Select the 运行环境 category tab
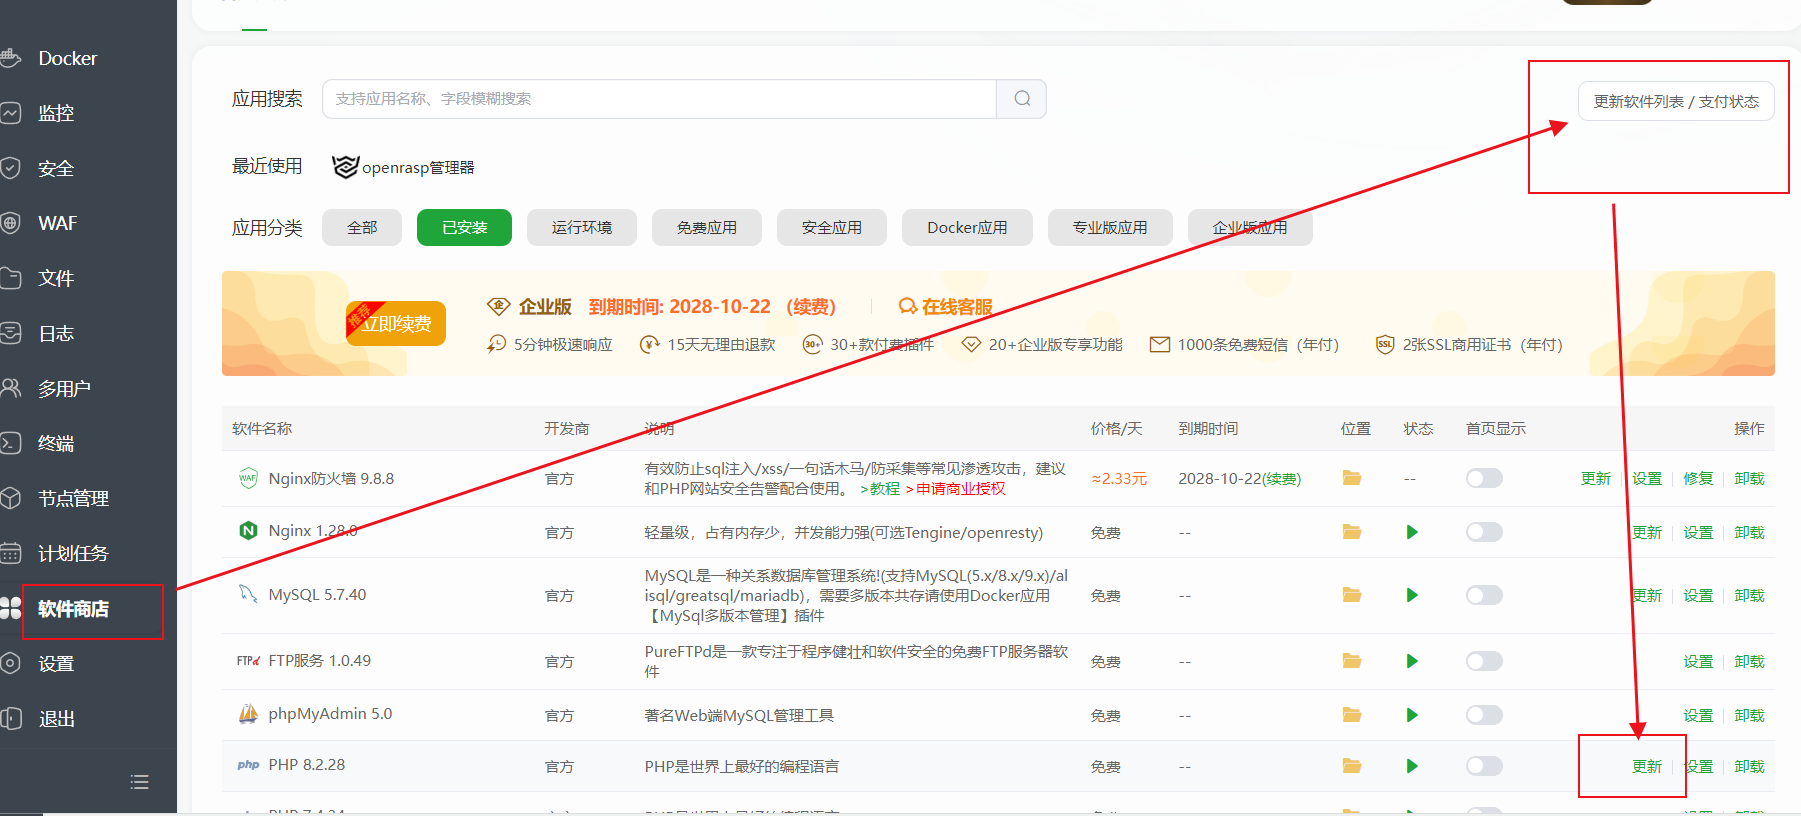Image resolution: width=1801 pixels, height=816 pixels. pos(582,227)
